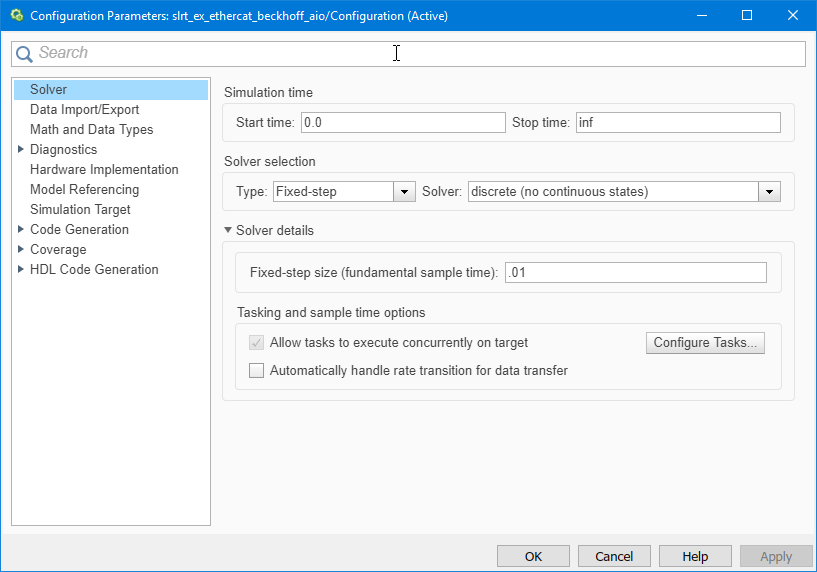Expand the Code Generation tree node
817x572 pixels.
[x=20, y=230]
